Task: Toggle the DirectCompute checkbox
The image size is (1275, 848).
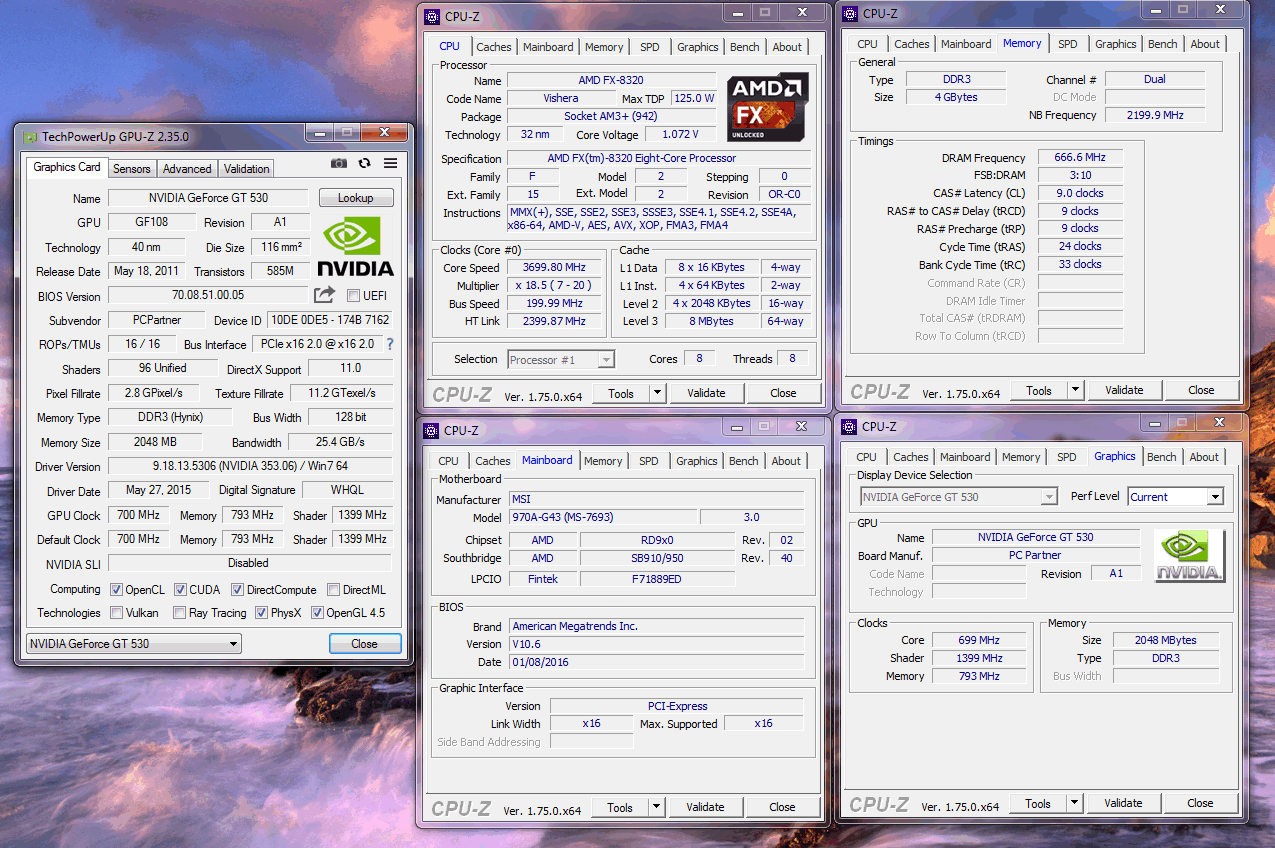Action: tap(238, 590)
